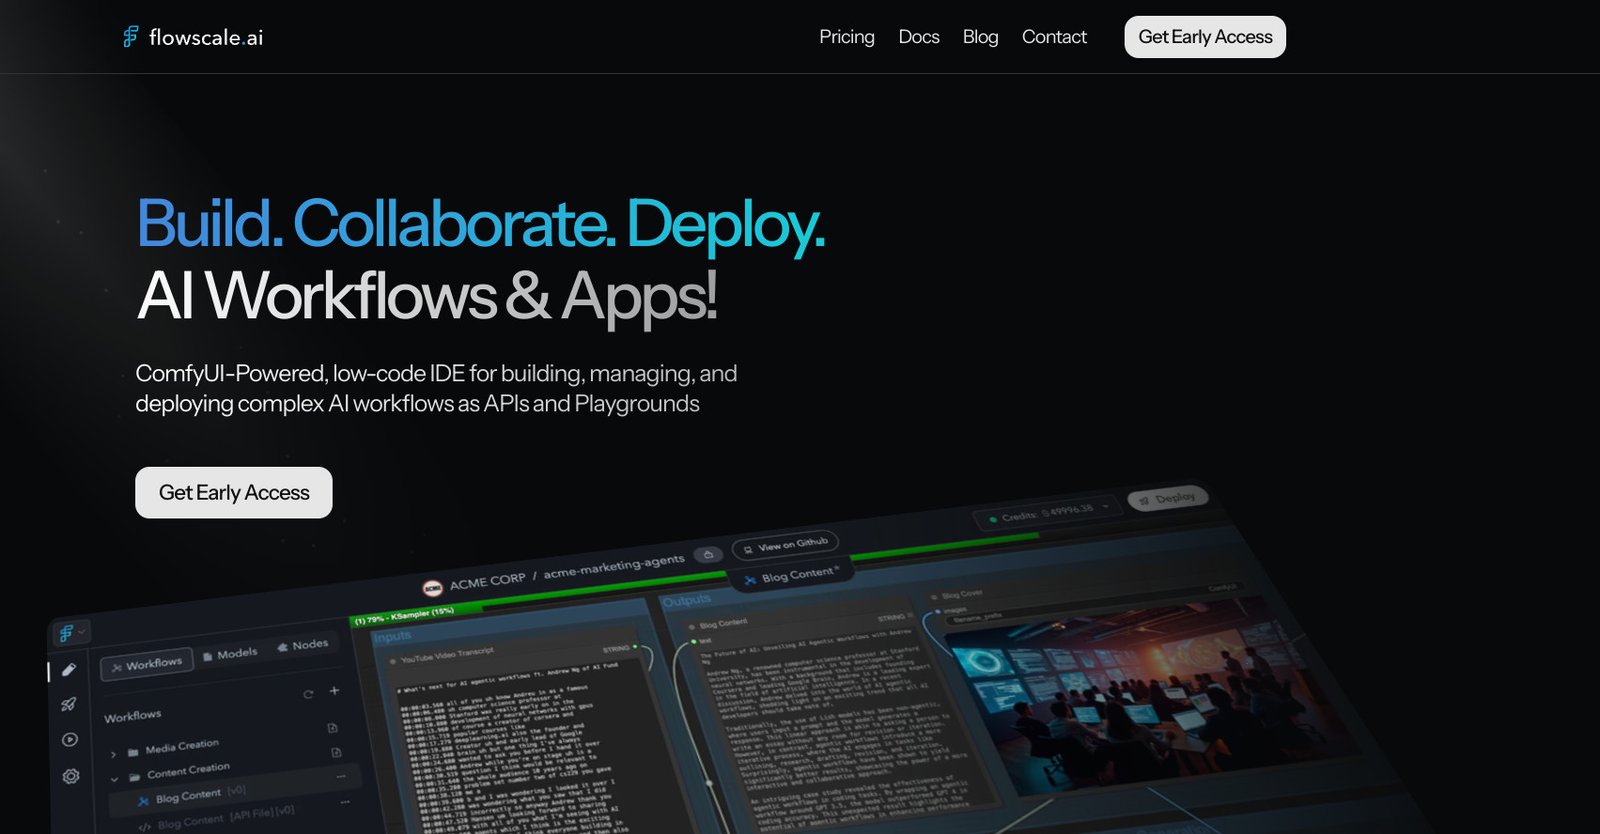
Task: Click the Outputs group label
Action: click(687, 600)
